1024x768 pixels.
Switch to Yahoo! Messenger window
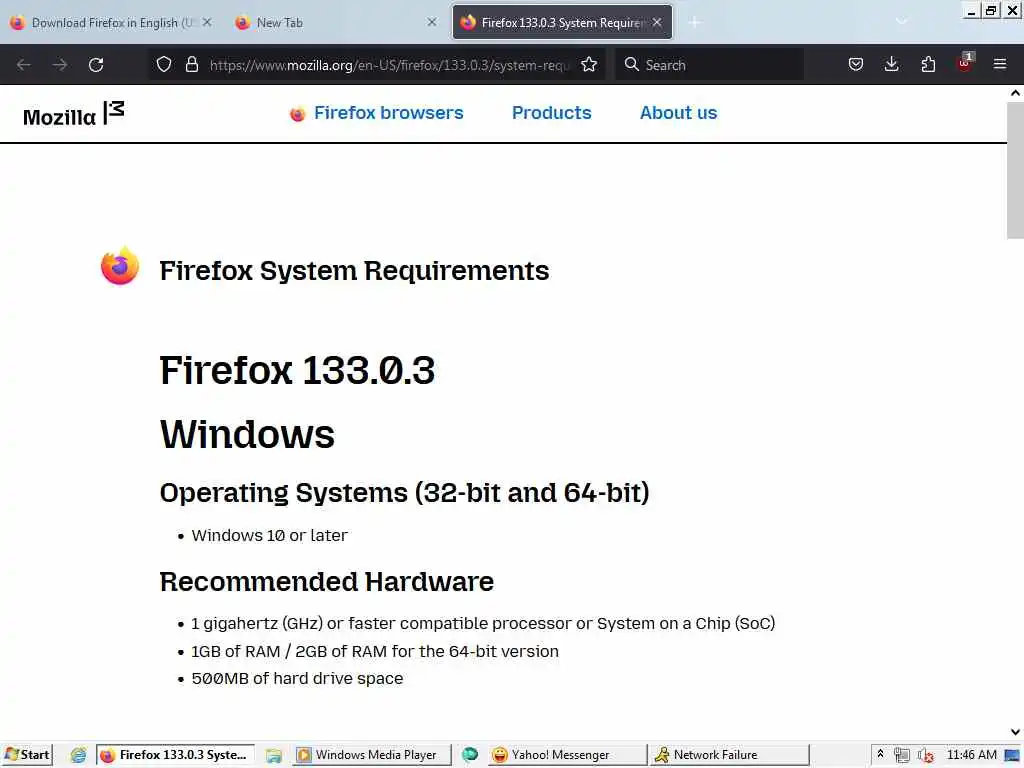[x=567, y=754]
